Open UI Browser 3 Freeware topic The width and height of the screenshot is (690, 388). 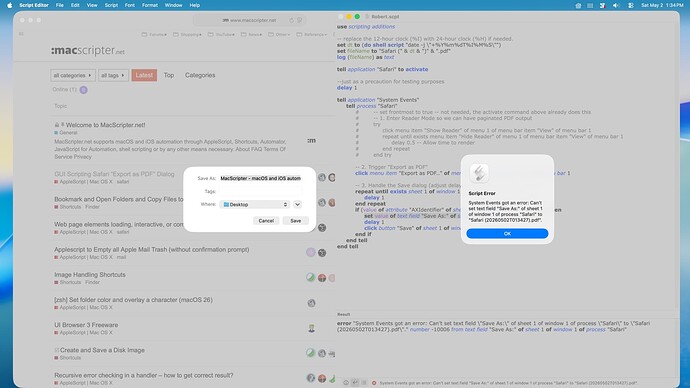point(86,325)
